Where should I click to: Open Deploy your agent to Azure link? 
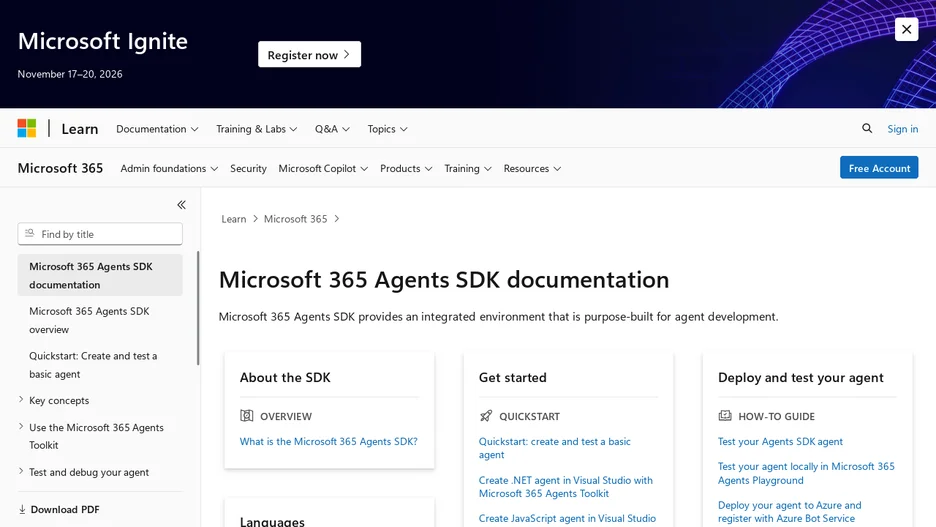(789, 512)
